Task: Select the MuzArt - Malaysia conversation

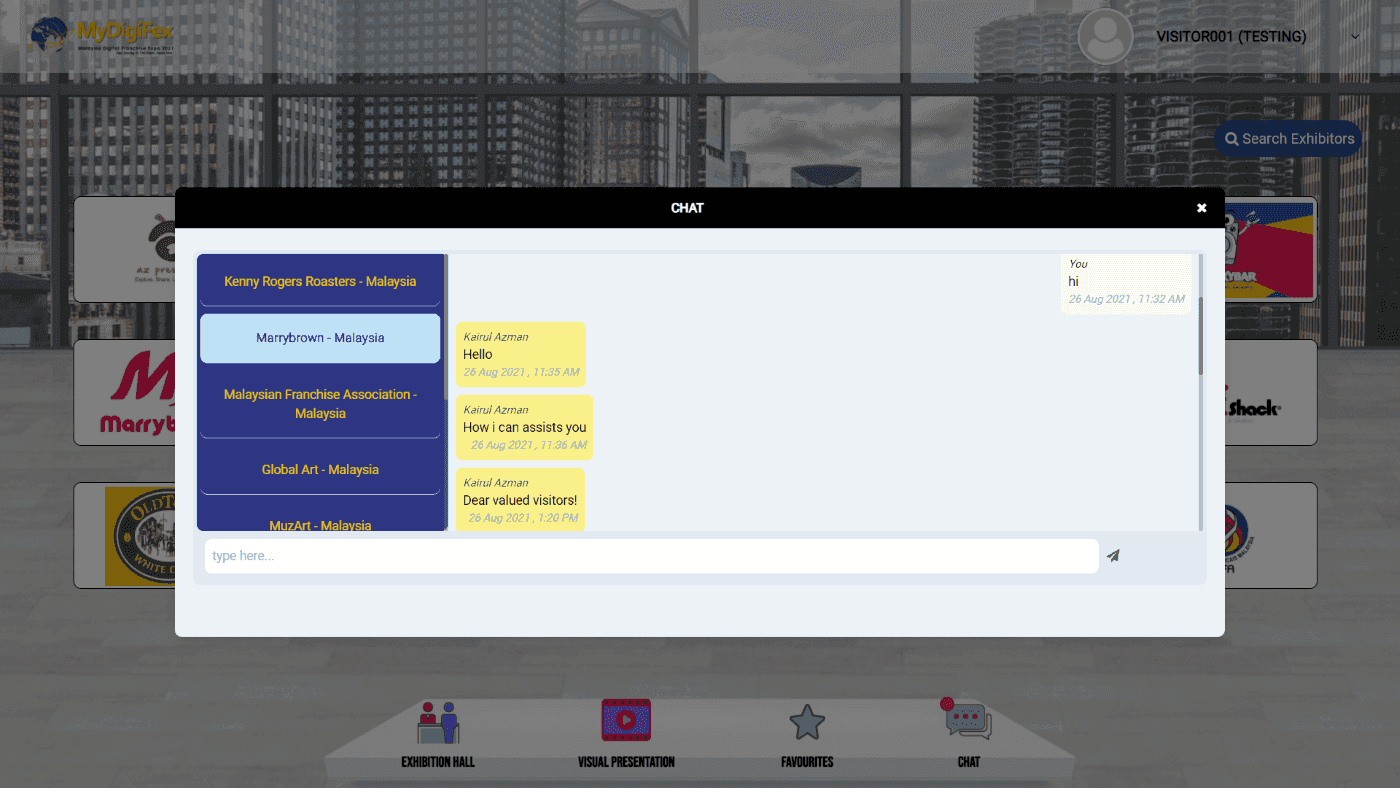Action: coord(319,522)
